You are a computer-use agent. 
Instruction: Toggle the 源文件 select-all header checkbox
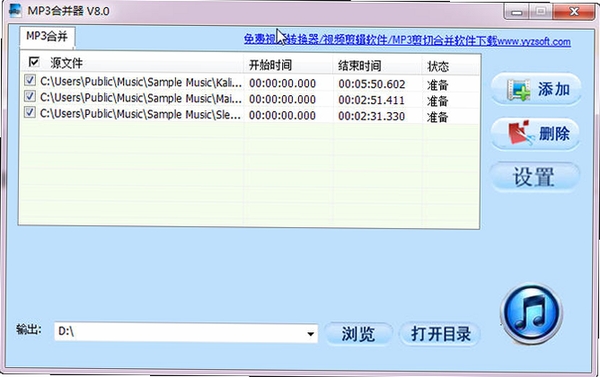coord(34,62)
